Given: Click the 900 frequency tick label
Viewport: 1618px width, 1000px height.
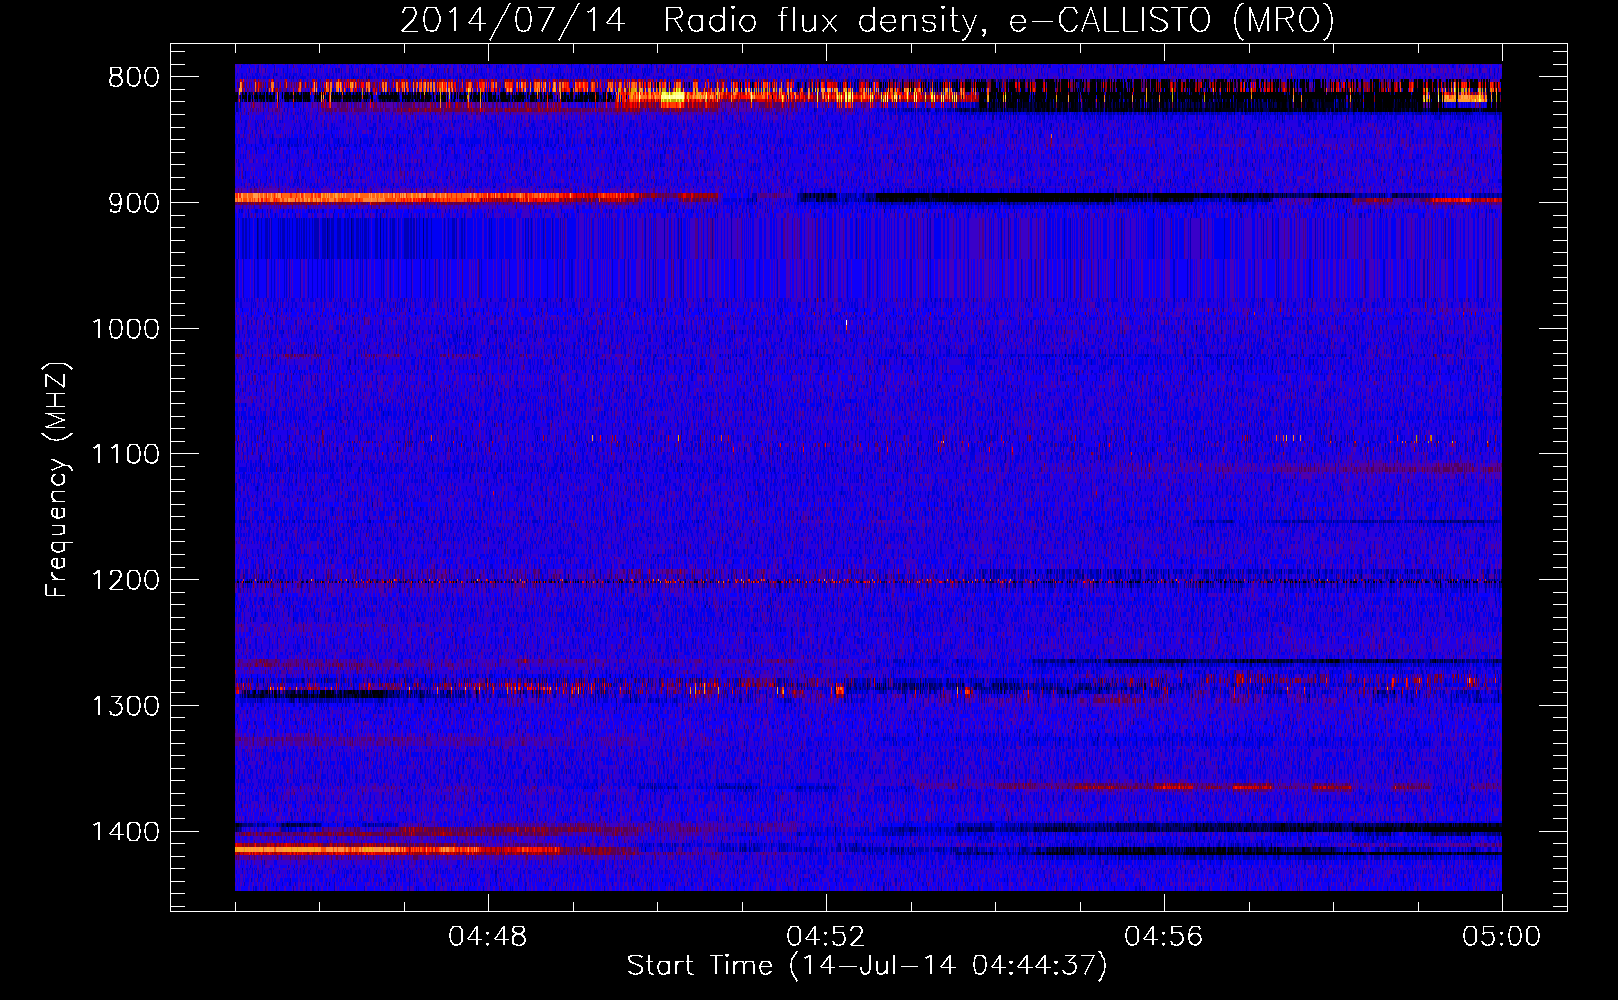Looking at the screenshot, I should coord(134,203).
